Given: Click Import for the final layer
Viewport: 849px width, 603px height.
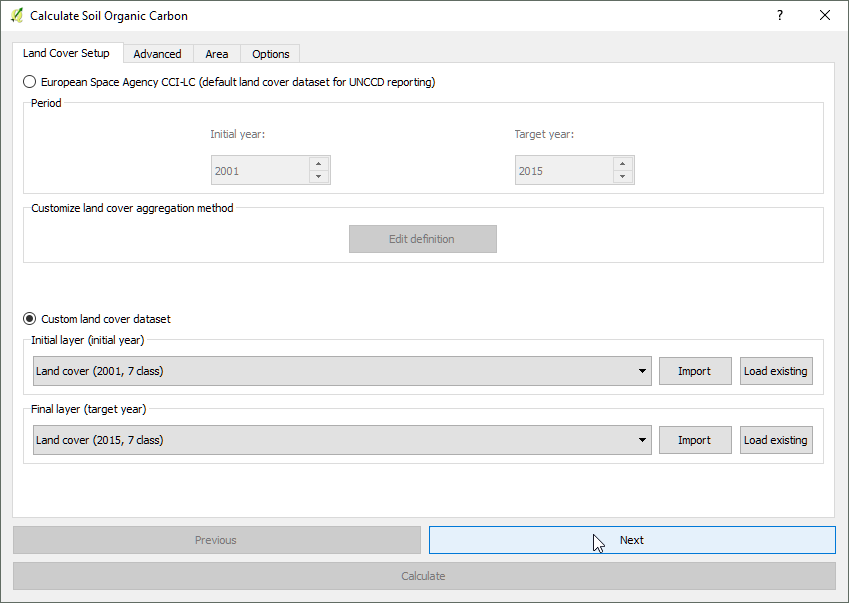Looking at the screenshot, I should click(x=694, y=440).
